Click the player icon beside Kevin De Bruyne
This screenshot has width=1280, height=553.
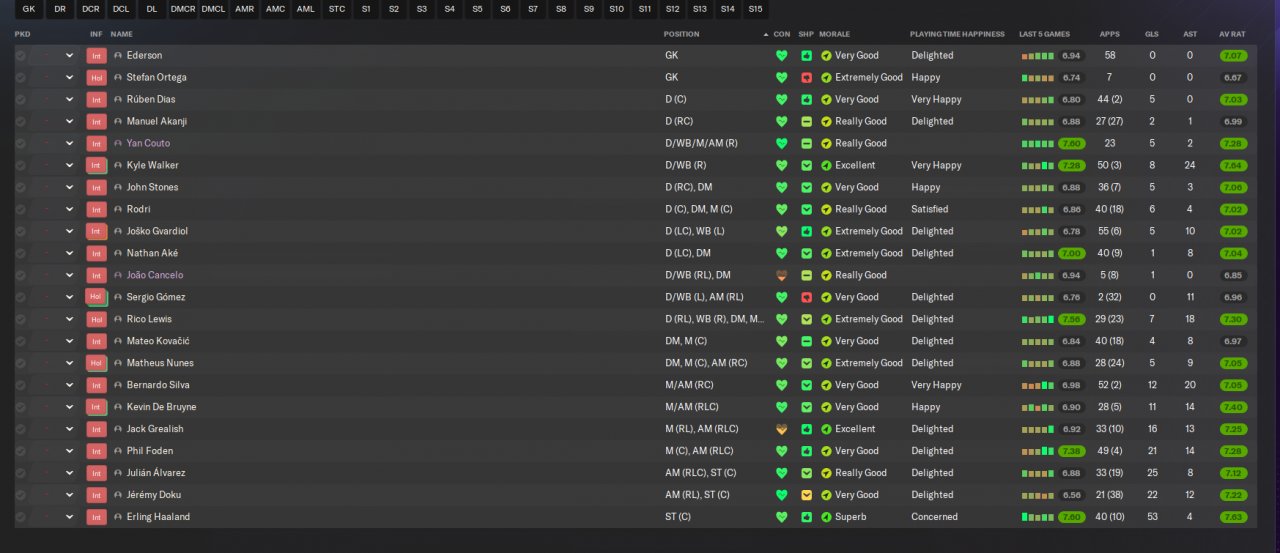(118, 408)
